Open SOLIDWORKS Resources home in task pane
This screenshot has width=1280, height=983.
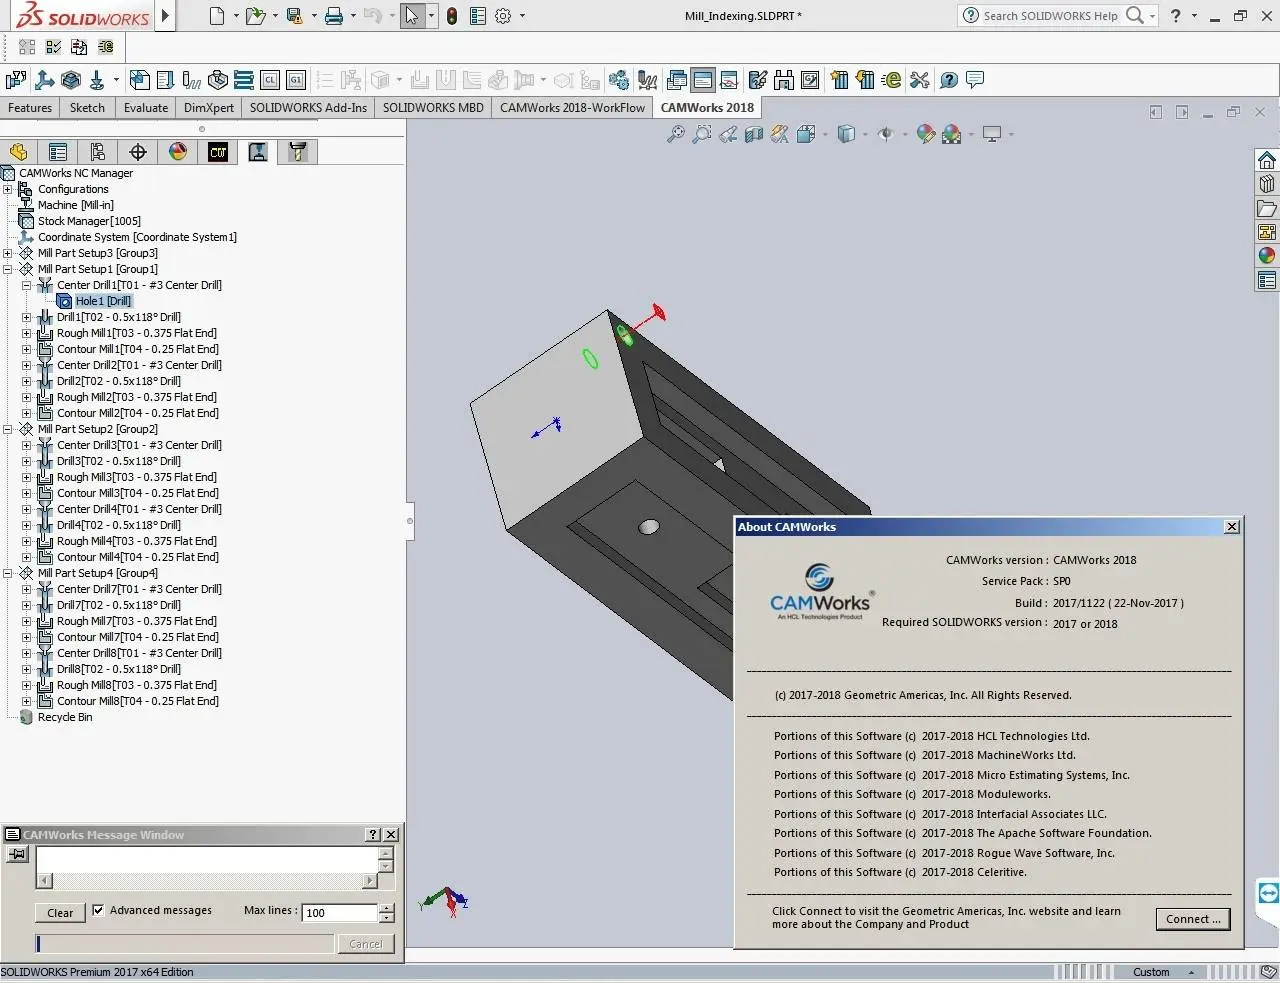1267,160
